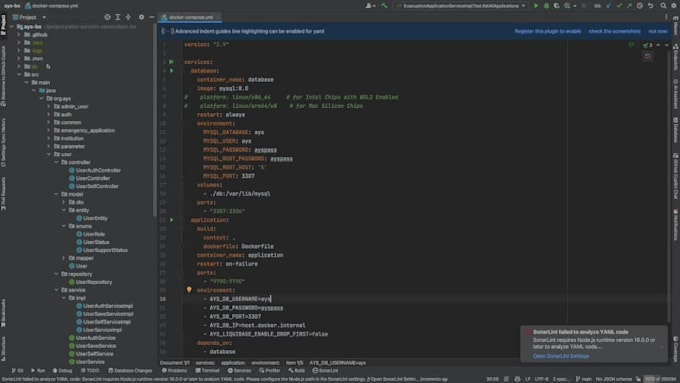Select the docker-compose.yml editor tab

(190, 17)
